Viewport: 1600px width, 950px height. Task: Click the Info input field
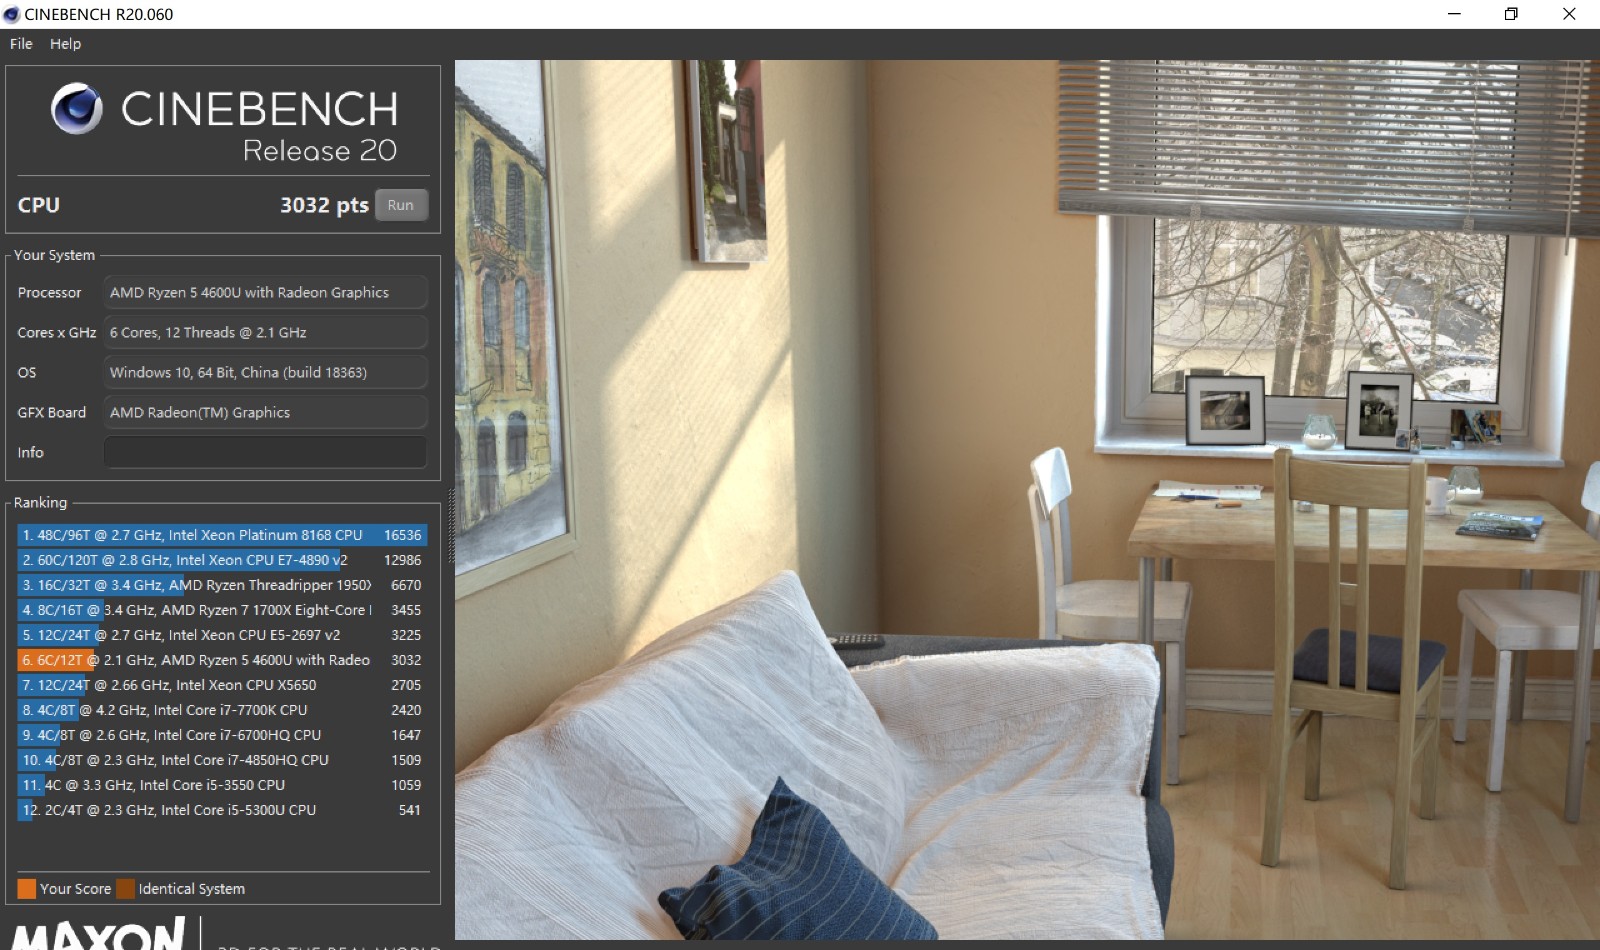point(265,452)
